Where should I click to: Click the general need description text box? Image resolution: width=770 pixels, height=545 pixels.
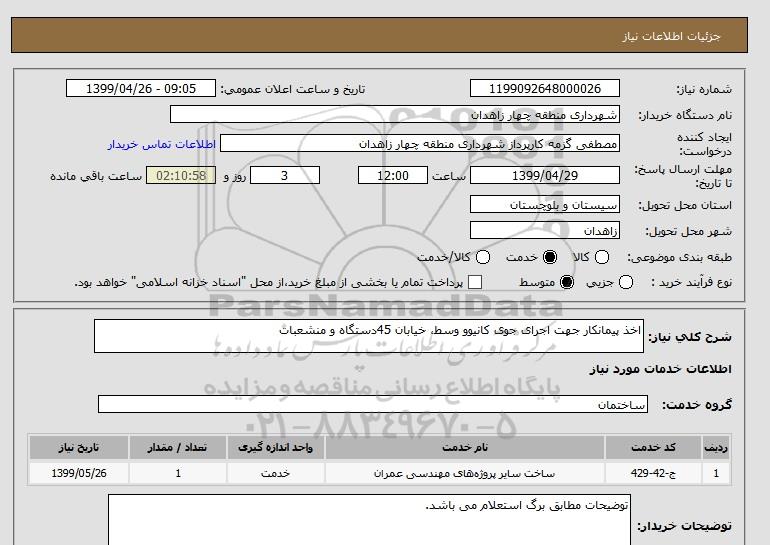click(369, 336)
